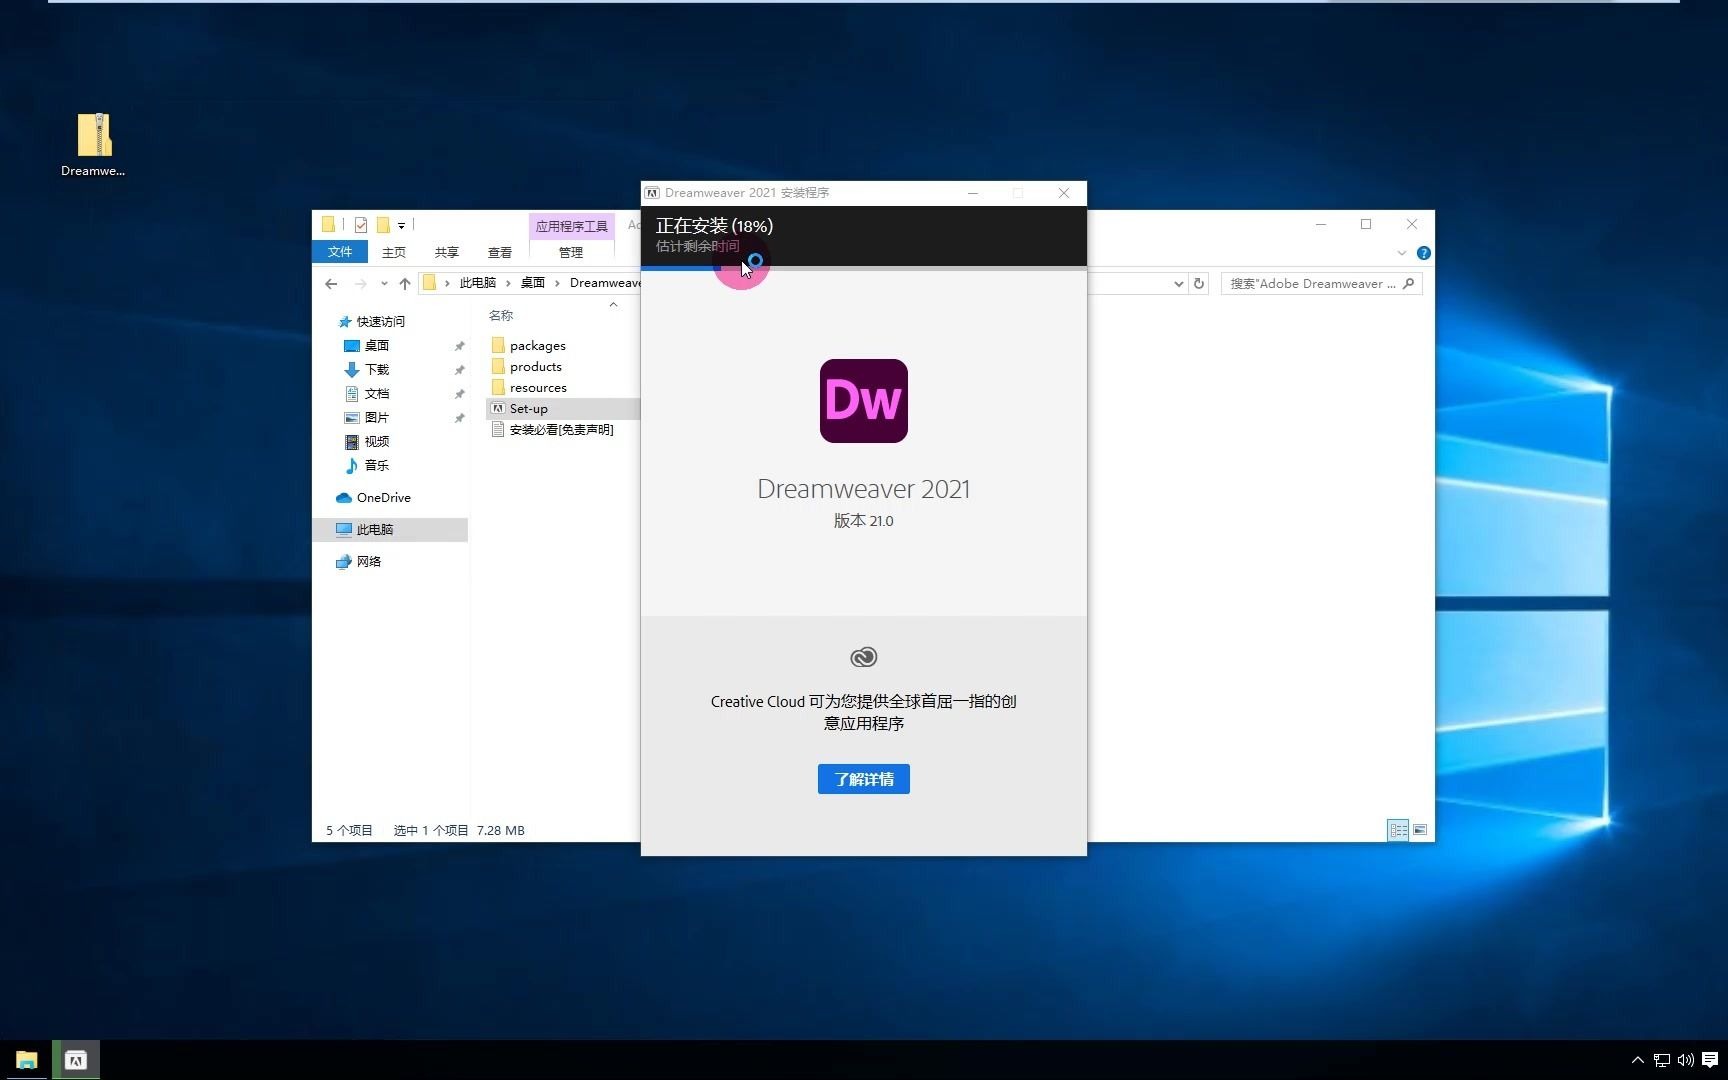Pin indicator next to 桌面
The width and height of the screenshot is (1728, 1080).
click(x=459, y=346)
